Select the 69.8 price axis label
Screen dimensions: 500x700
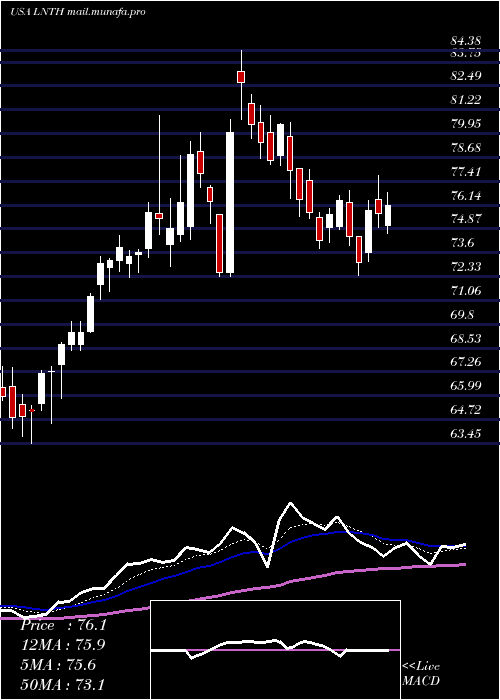click(x=463, y=315)
